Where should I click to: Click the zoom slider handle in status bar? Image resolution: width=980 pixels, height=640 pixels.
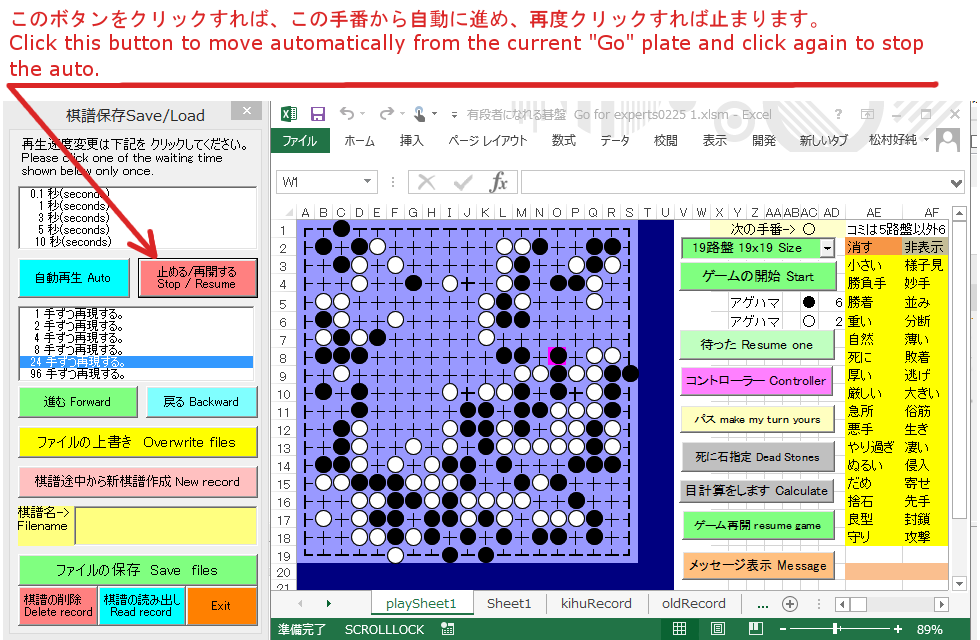tap(836, 629)
